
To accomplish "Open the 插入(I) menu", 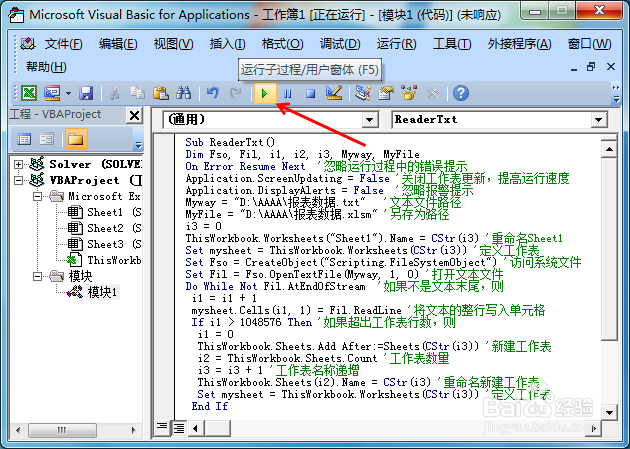I will pos(227,44).
